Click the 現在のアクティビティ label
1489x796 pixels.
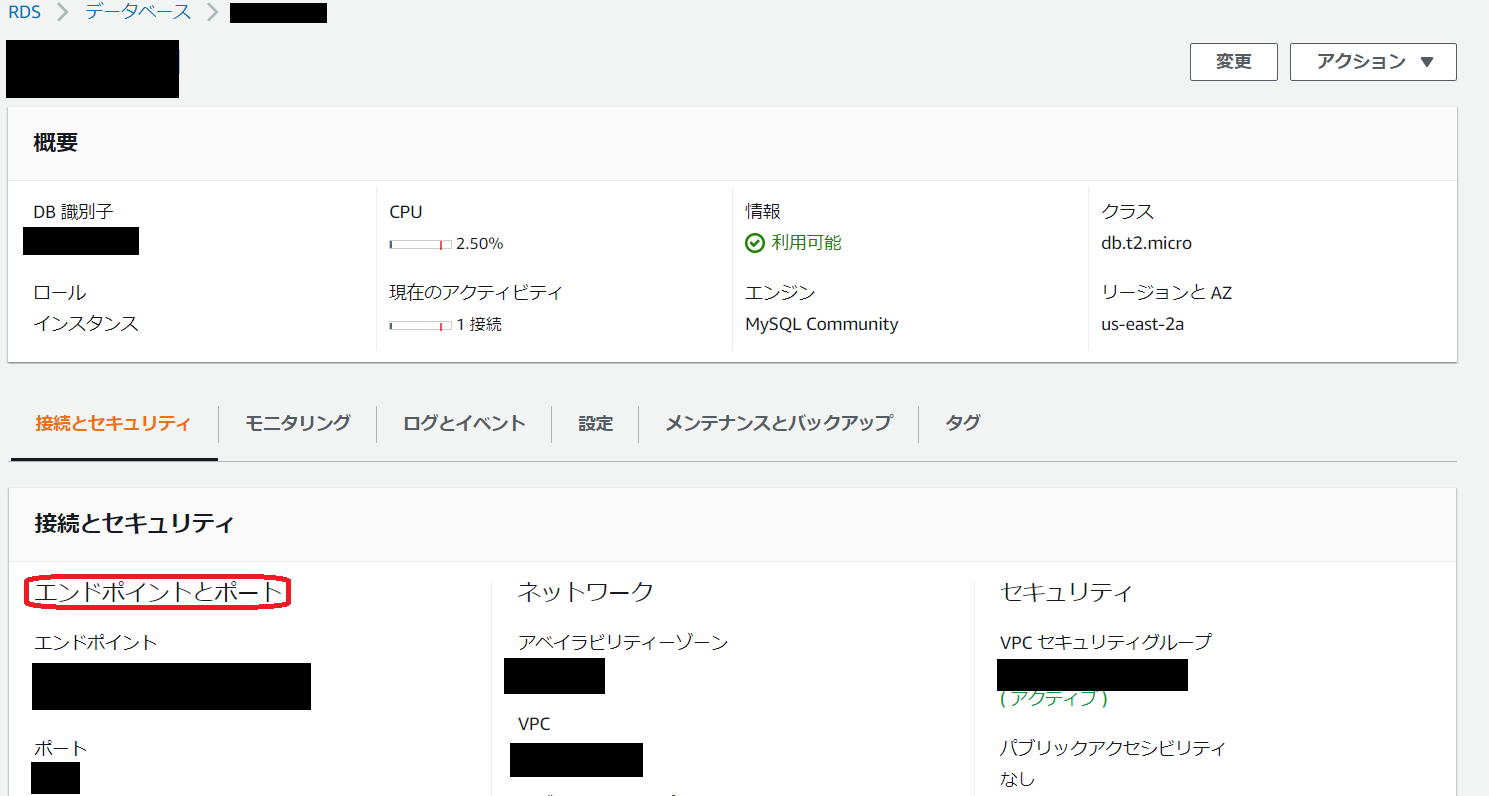tap(476, 293)
